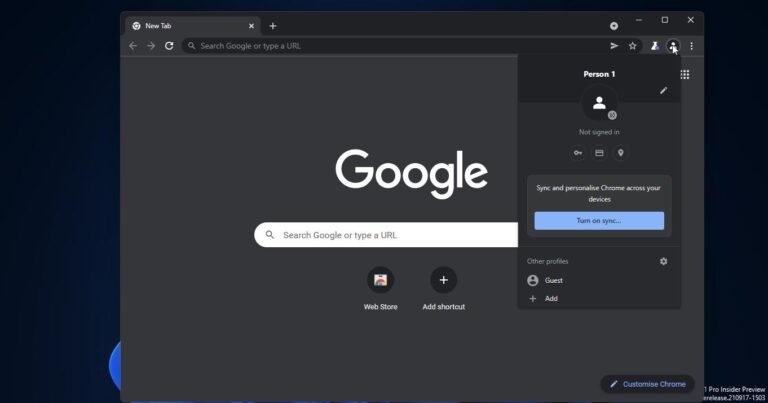Click the Customise Chrome button
The image size is (768, 403).
coord(648,384)
